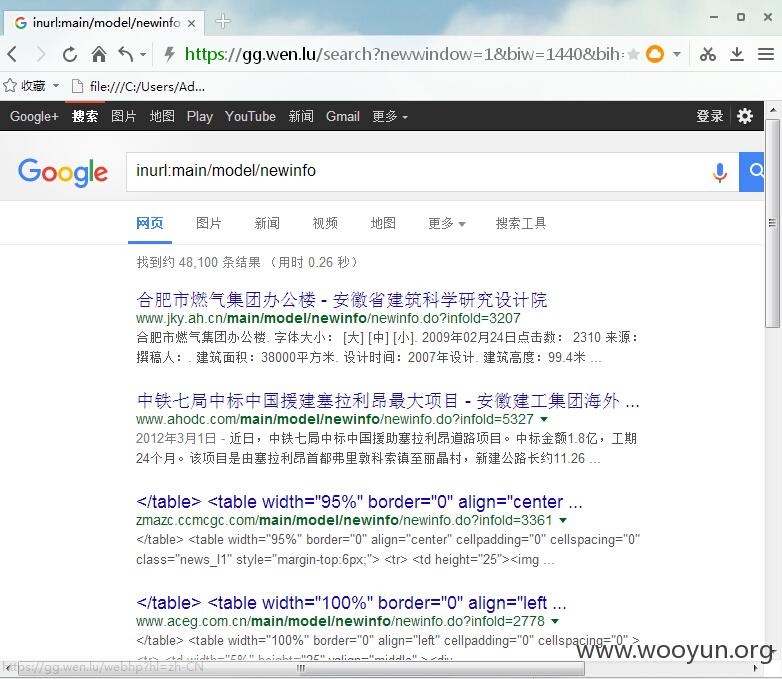782x679 pixels.
Task: Start voice search with microphone icon
Action: pyautogui.click(x=719, y=172)
